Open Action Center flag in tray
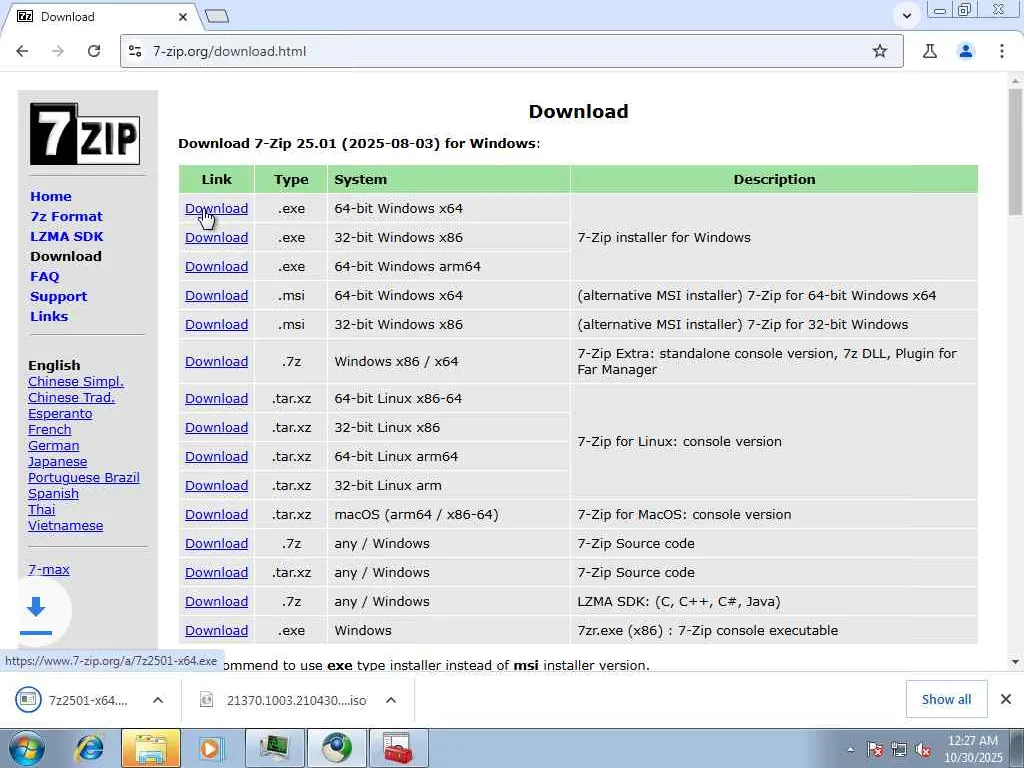 pos(874,750)
